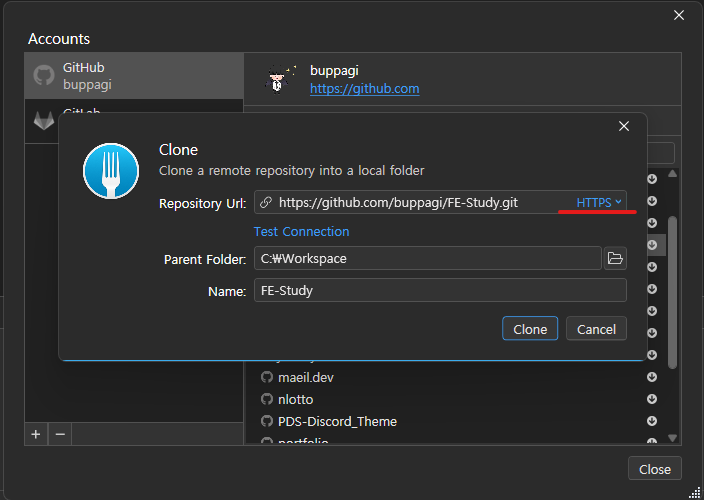The width and height of the screenshot is (704, 500).
Task: Clone maeil.dev via download arrow icon
Action: [652, 377]
